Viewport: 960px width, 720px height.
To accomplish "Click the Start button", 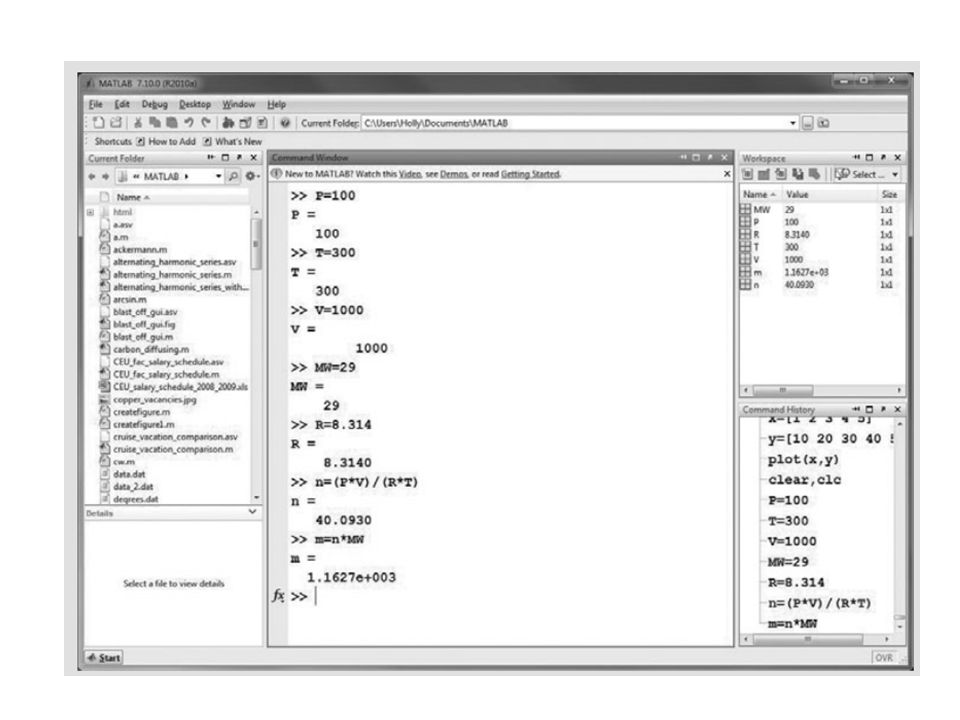I will click(104, 658).
